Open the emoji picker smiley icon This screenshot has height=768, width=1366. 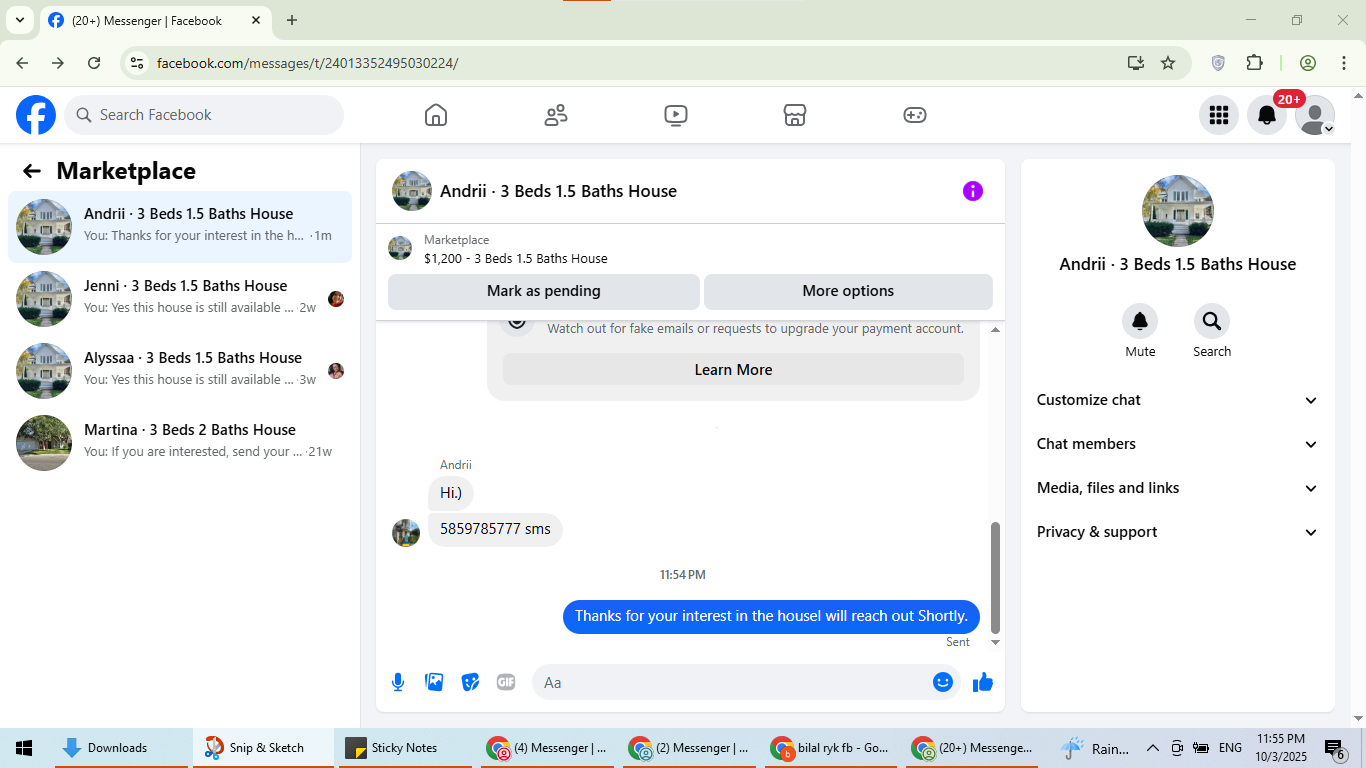pos(943,682)
